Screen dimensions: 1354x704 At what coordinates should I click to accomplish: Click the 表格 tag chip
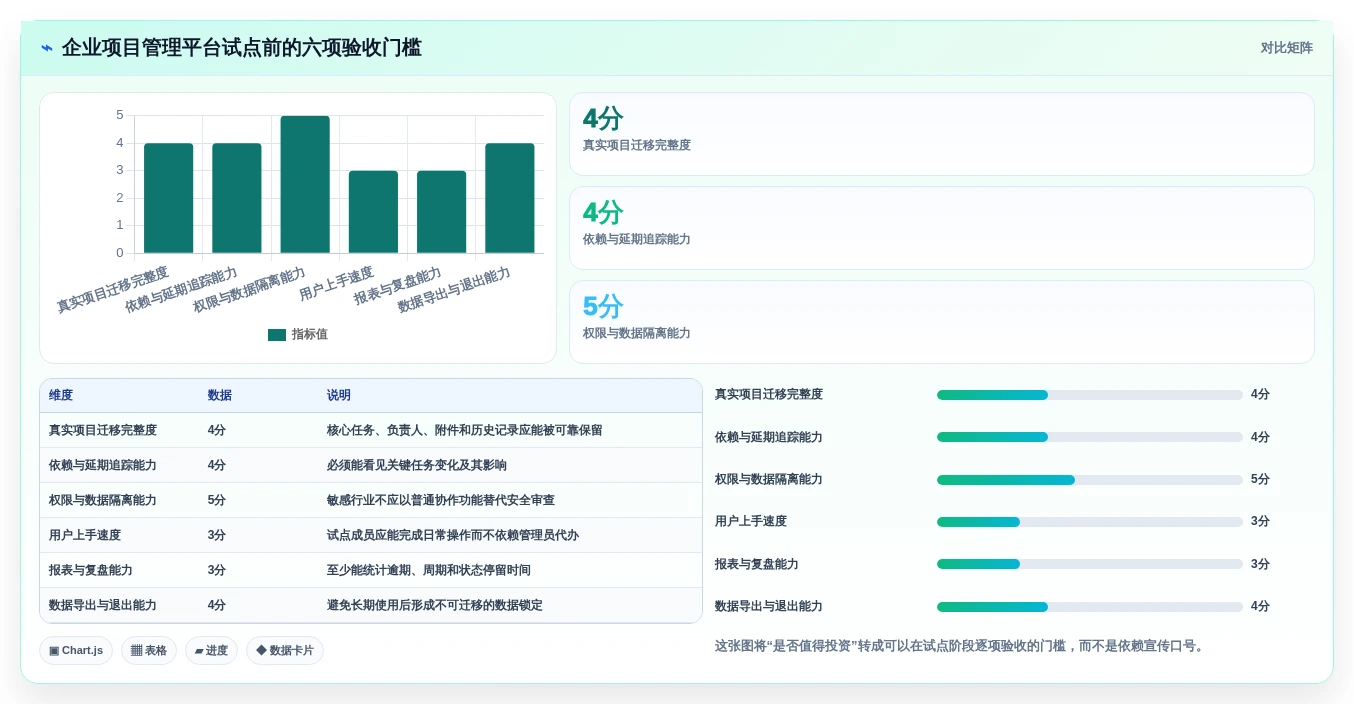point(149,650)
